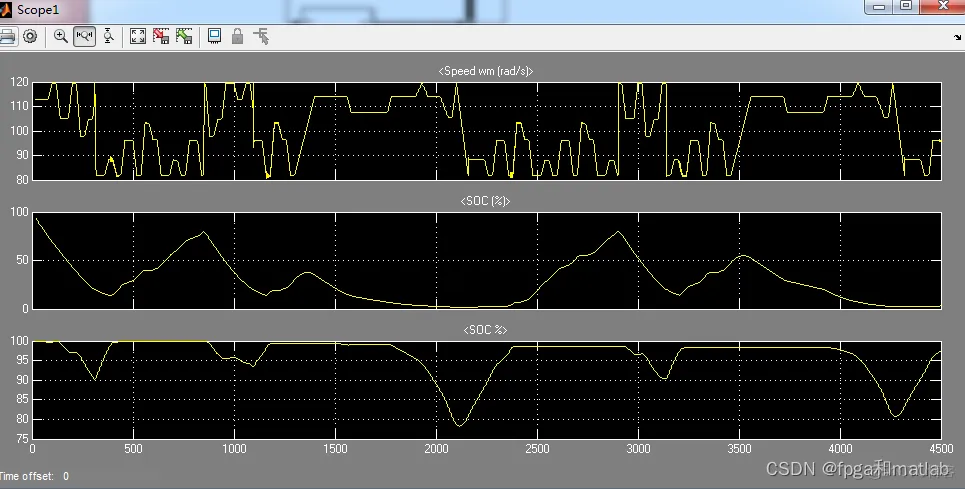Select the Zoom Y-axis tool
965x489 pixels.
[x=108, y=37]
